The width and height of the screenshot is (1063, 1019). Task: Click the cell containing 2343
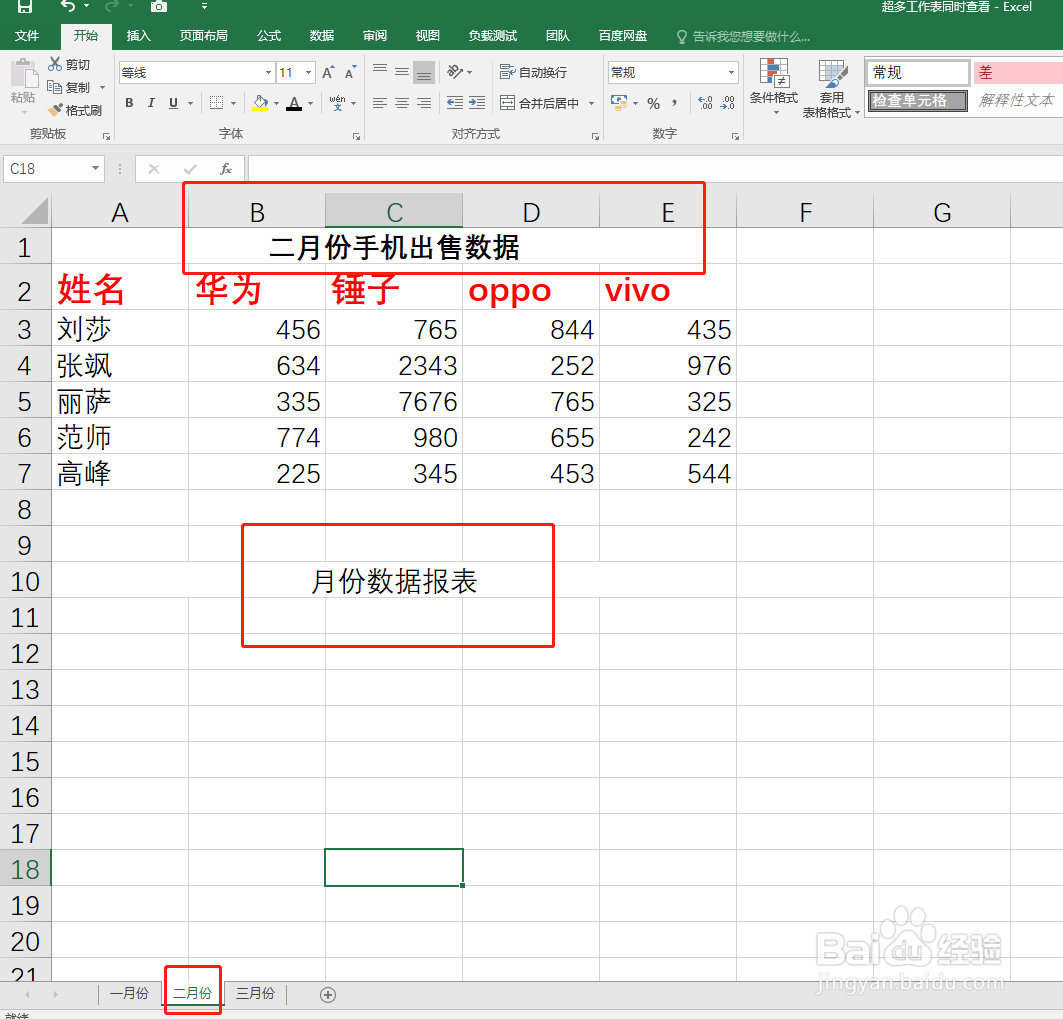tap(394, 365)
